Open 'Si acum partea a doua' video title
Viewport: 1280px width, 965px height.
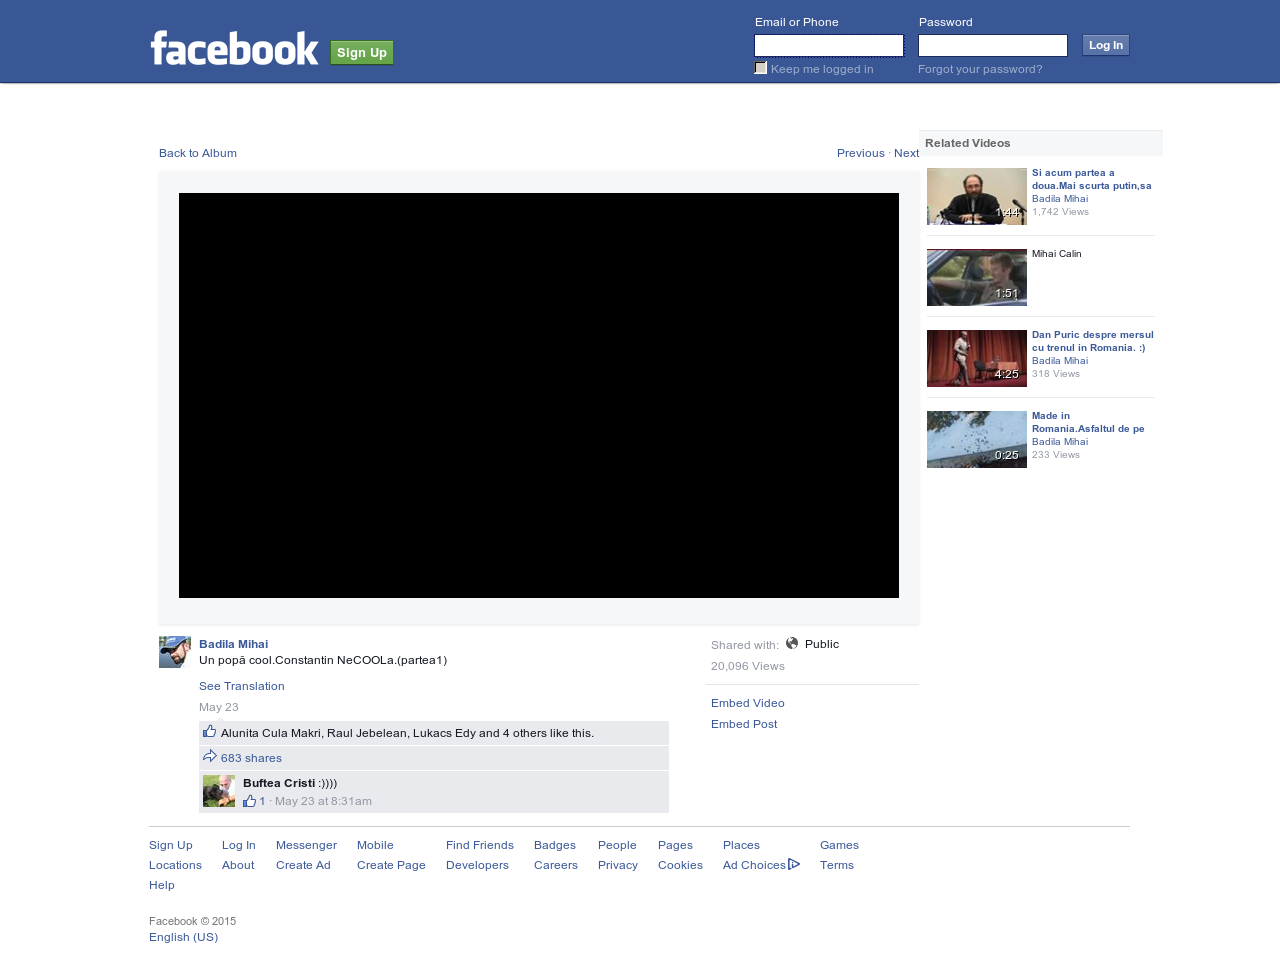pos(1092,179)
